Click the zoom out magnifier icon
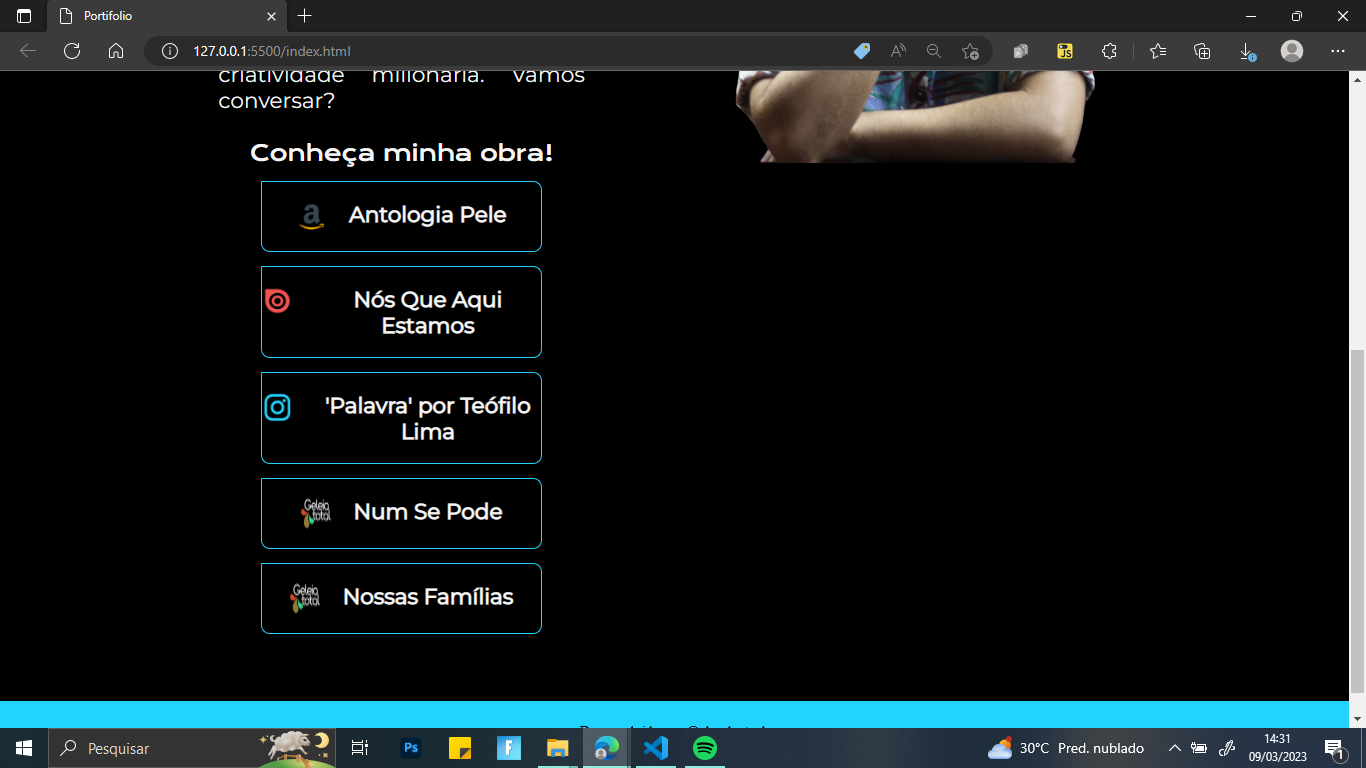1366x768 pixels. pyautogui.click(x=934, y=51)
